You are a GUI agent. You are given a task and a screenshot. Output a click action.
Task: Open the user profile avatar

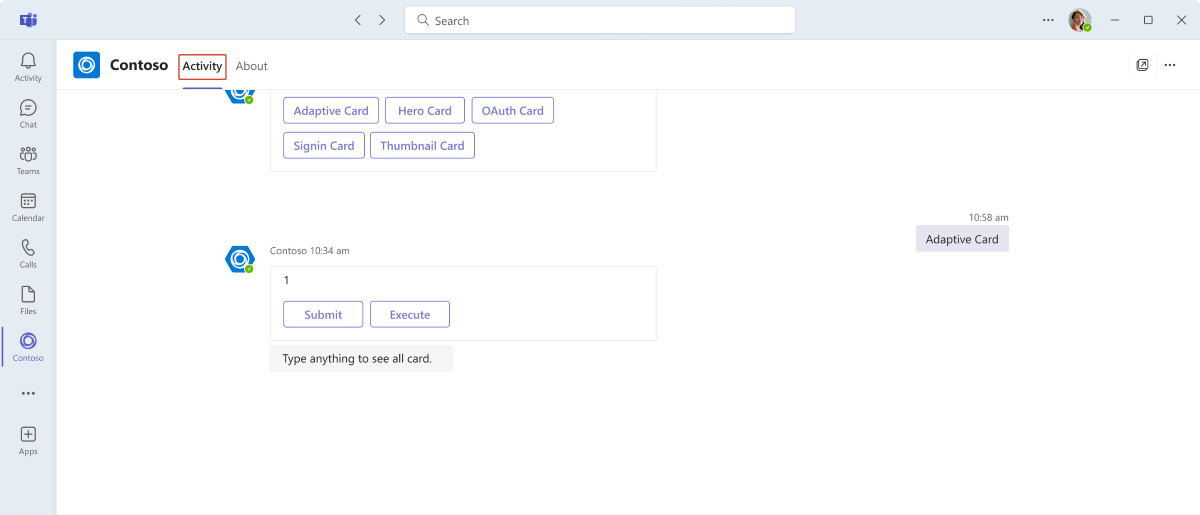(x=1079, y=20)
